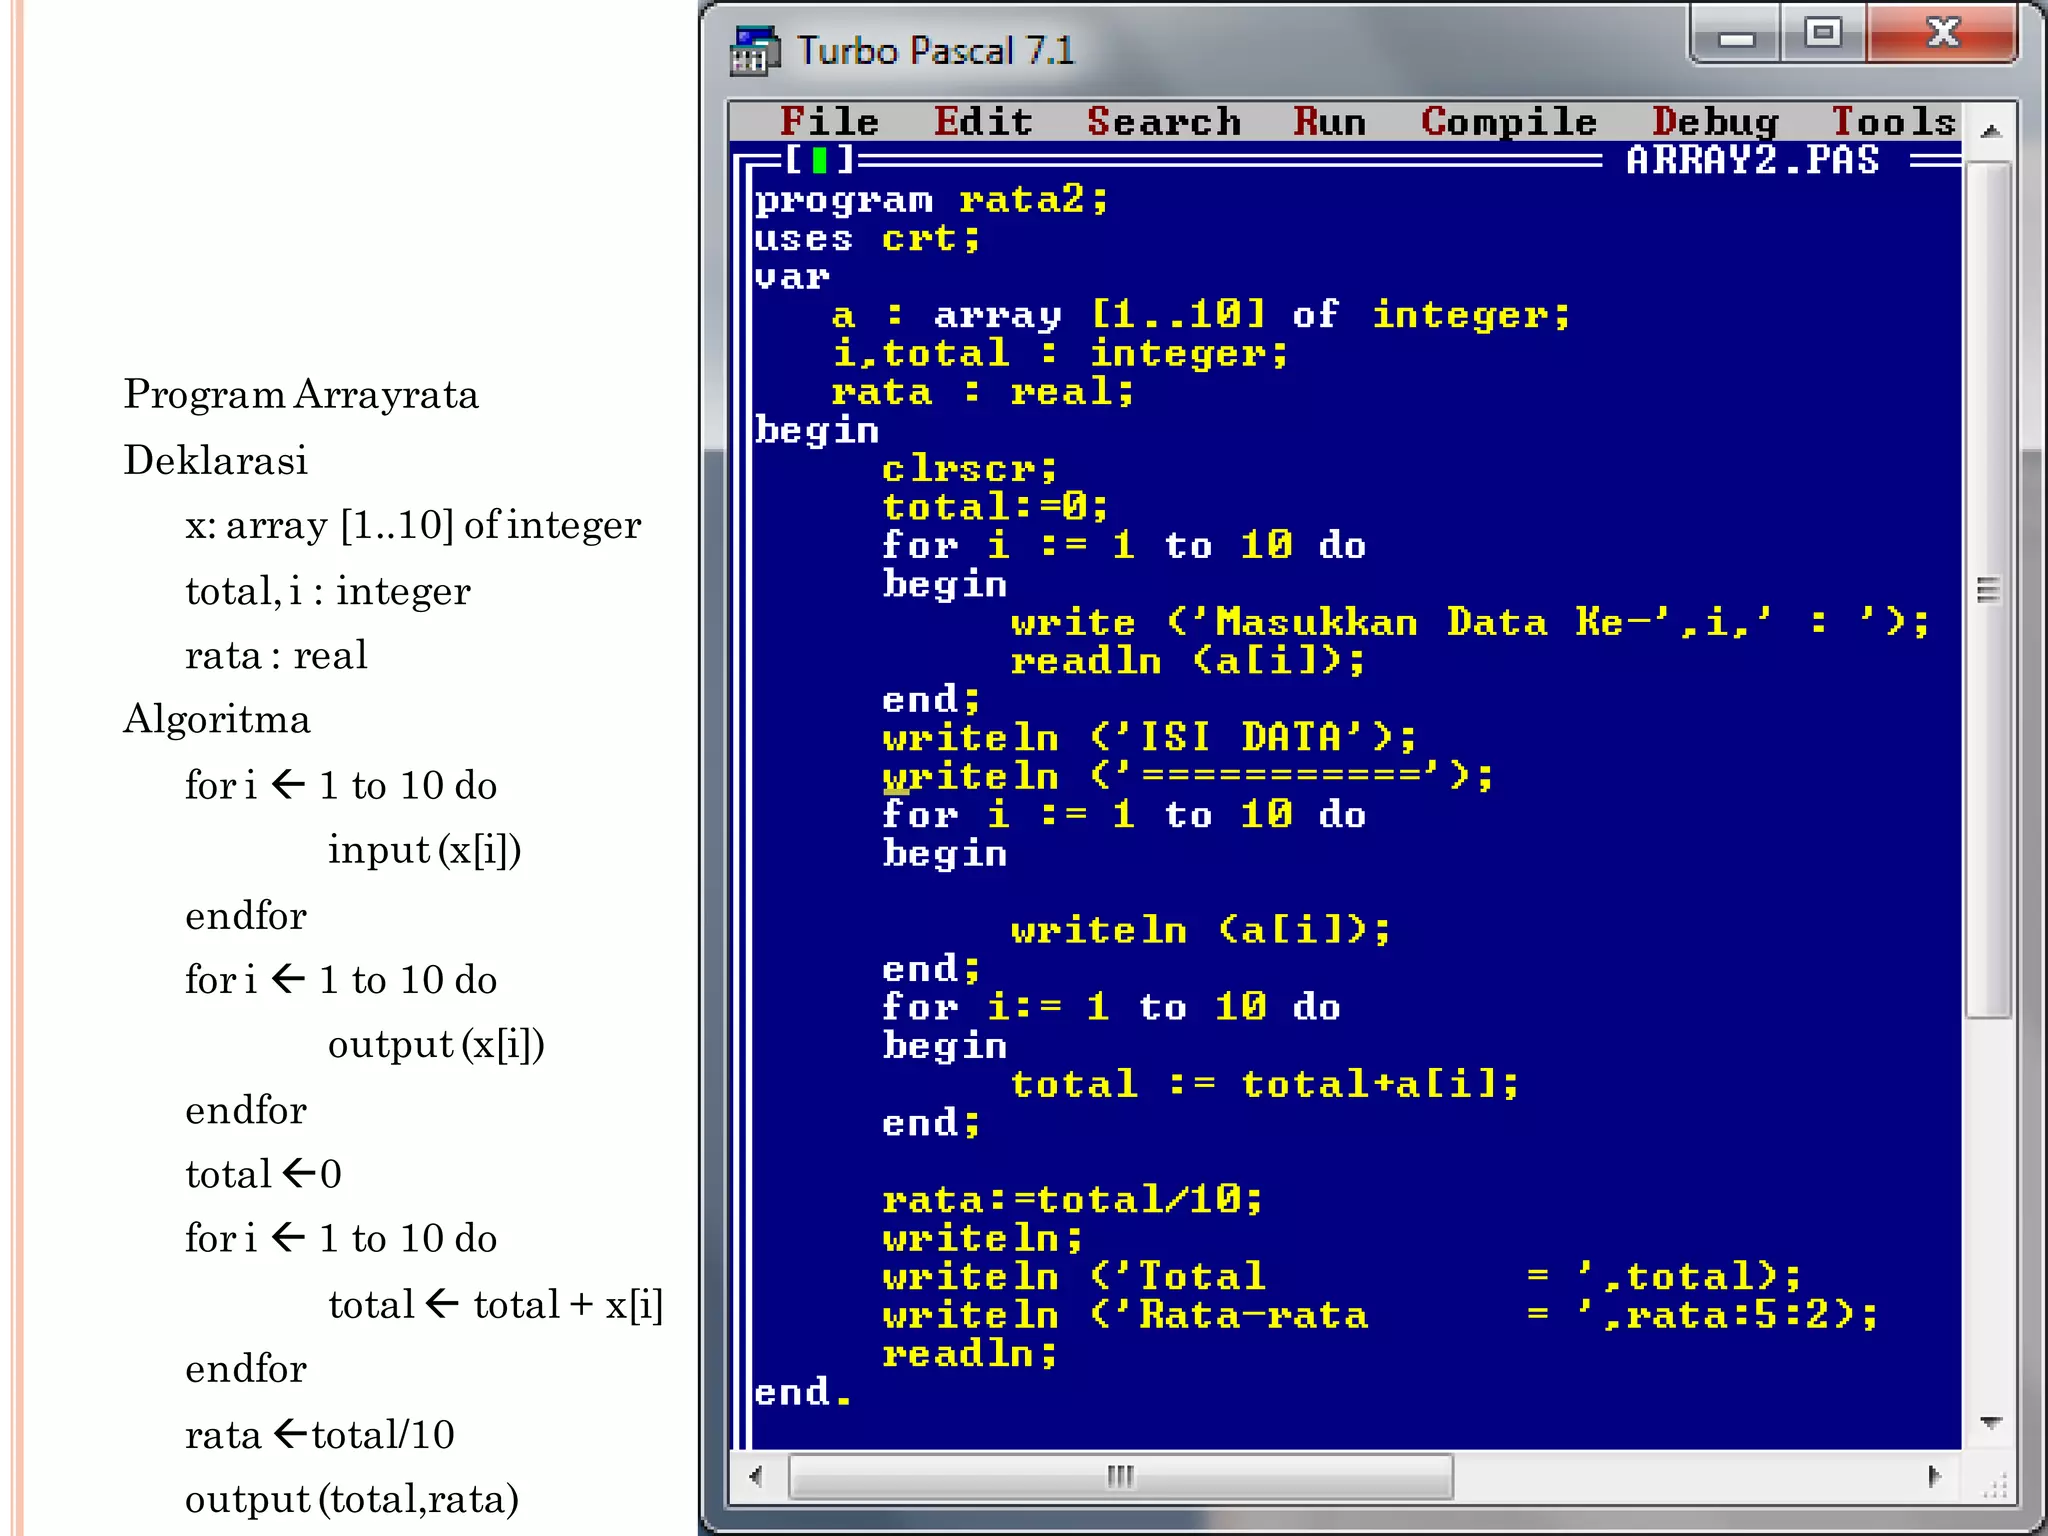Click the 'rata : real' slide text
This screenshot has height=1536, width=2048.
point(276,655)
